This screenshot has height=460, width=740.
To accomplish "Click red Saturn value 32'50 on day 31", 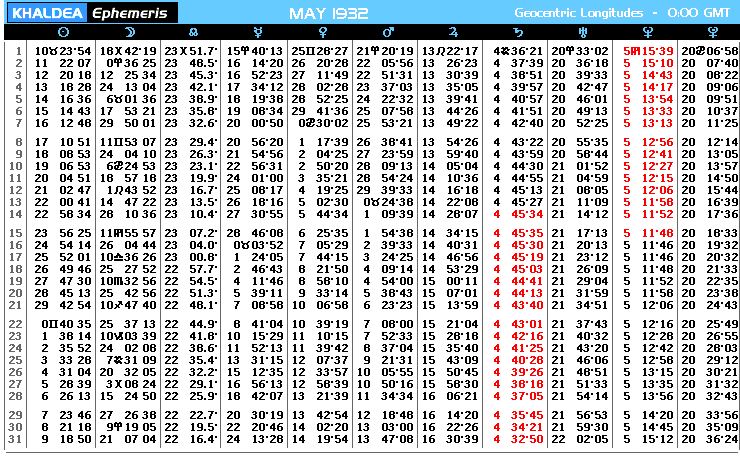I will point(527,439).
